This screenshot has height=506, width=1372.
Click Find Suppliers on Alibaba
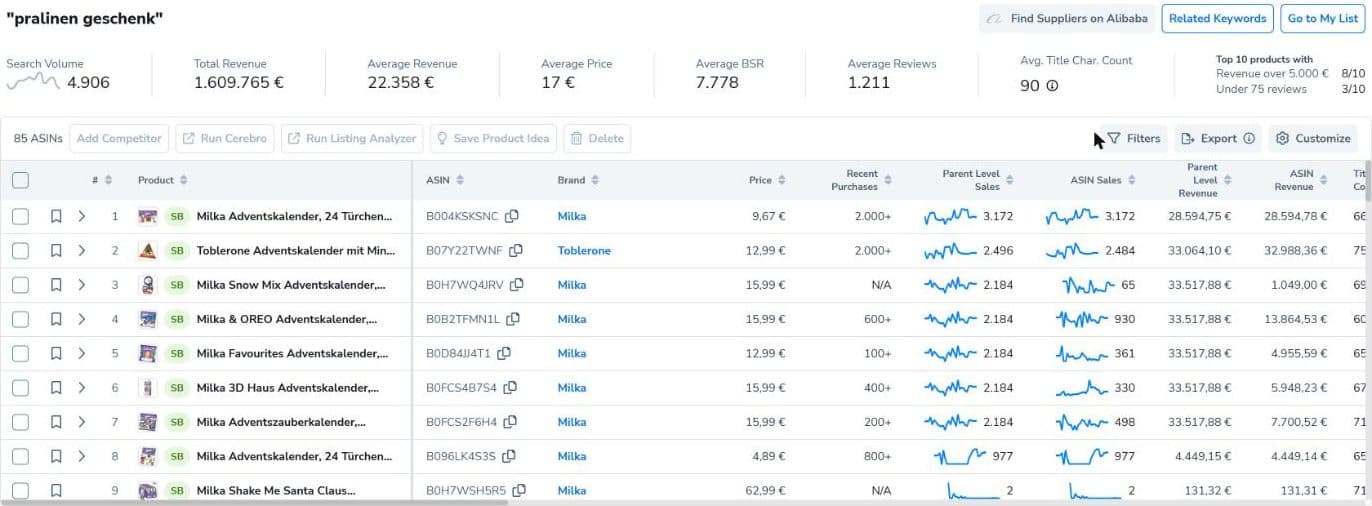[1067, 18]
